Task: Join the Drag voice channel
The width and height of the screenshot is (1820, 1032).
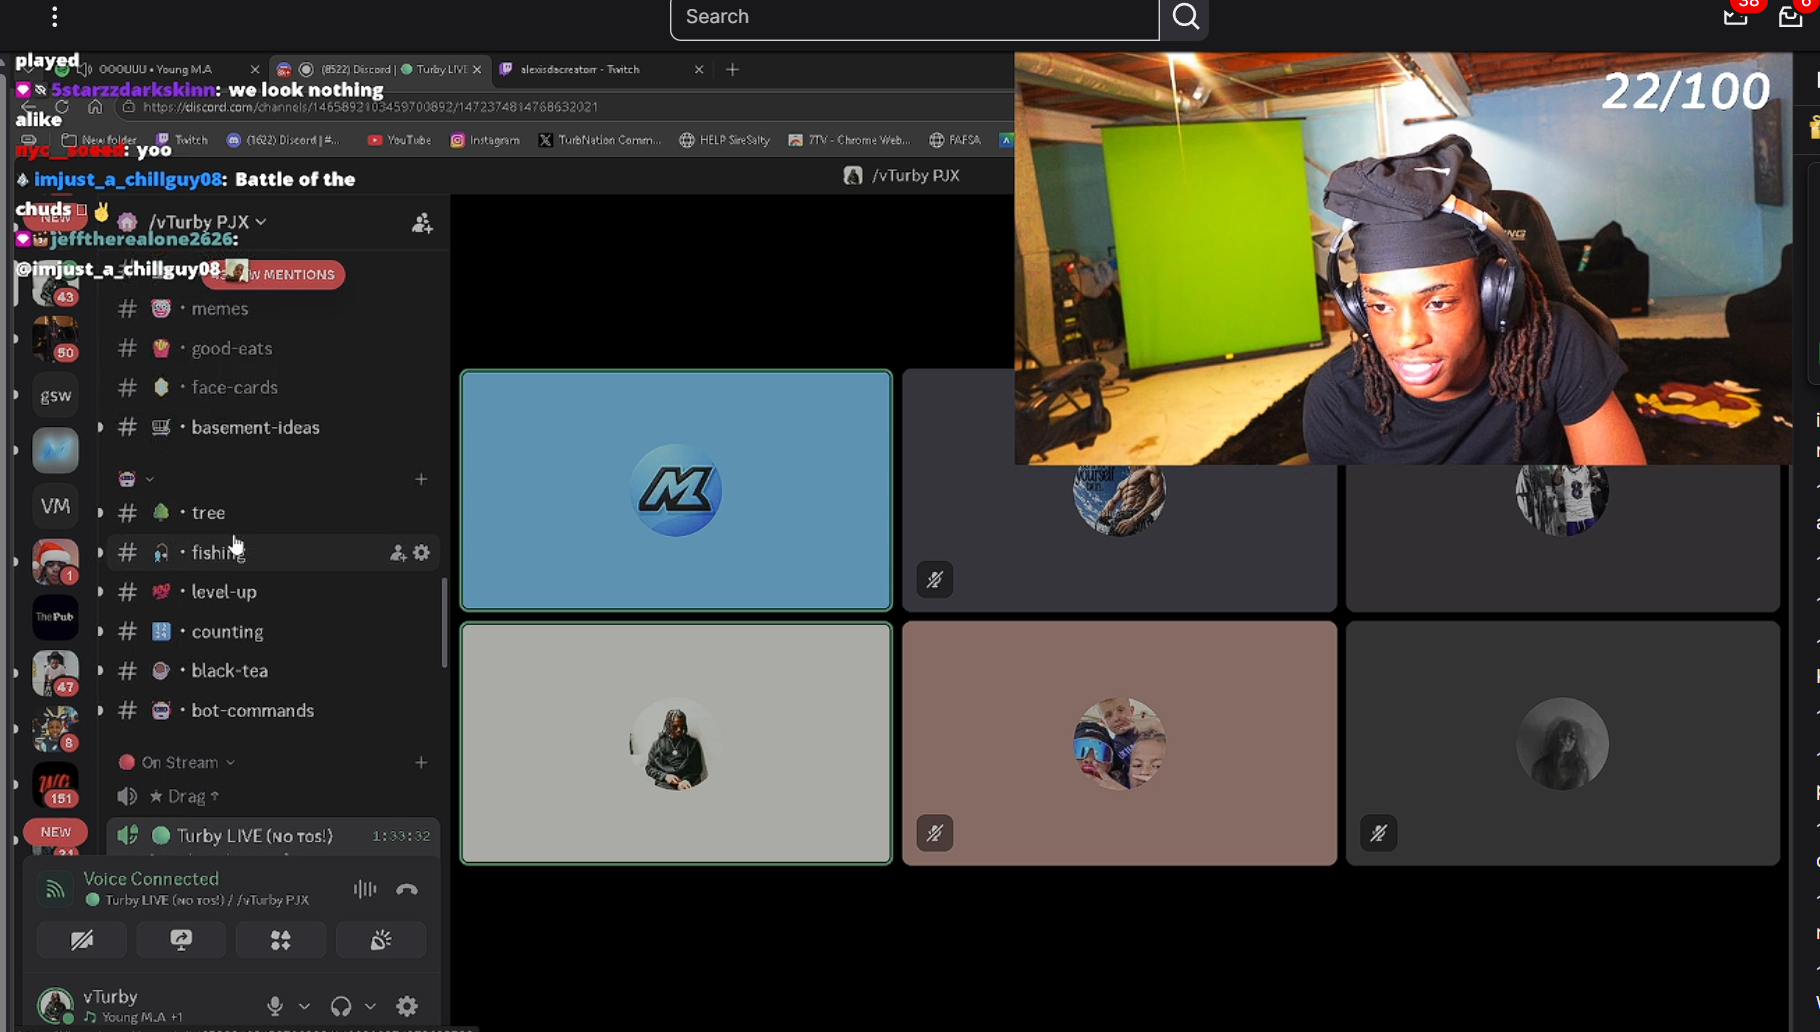Action: click(186, 796)
